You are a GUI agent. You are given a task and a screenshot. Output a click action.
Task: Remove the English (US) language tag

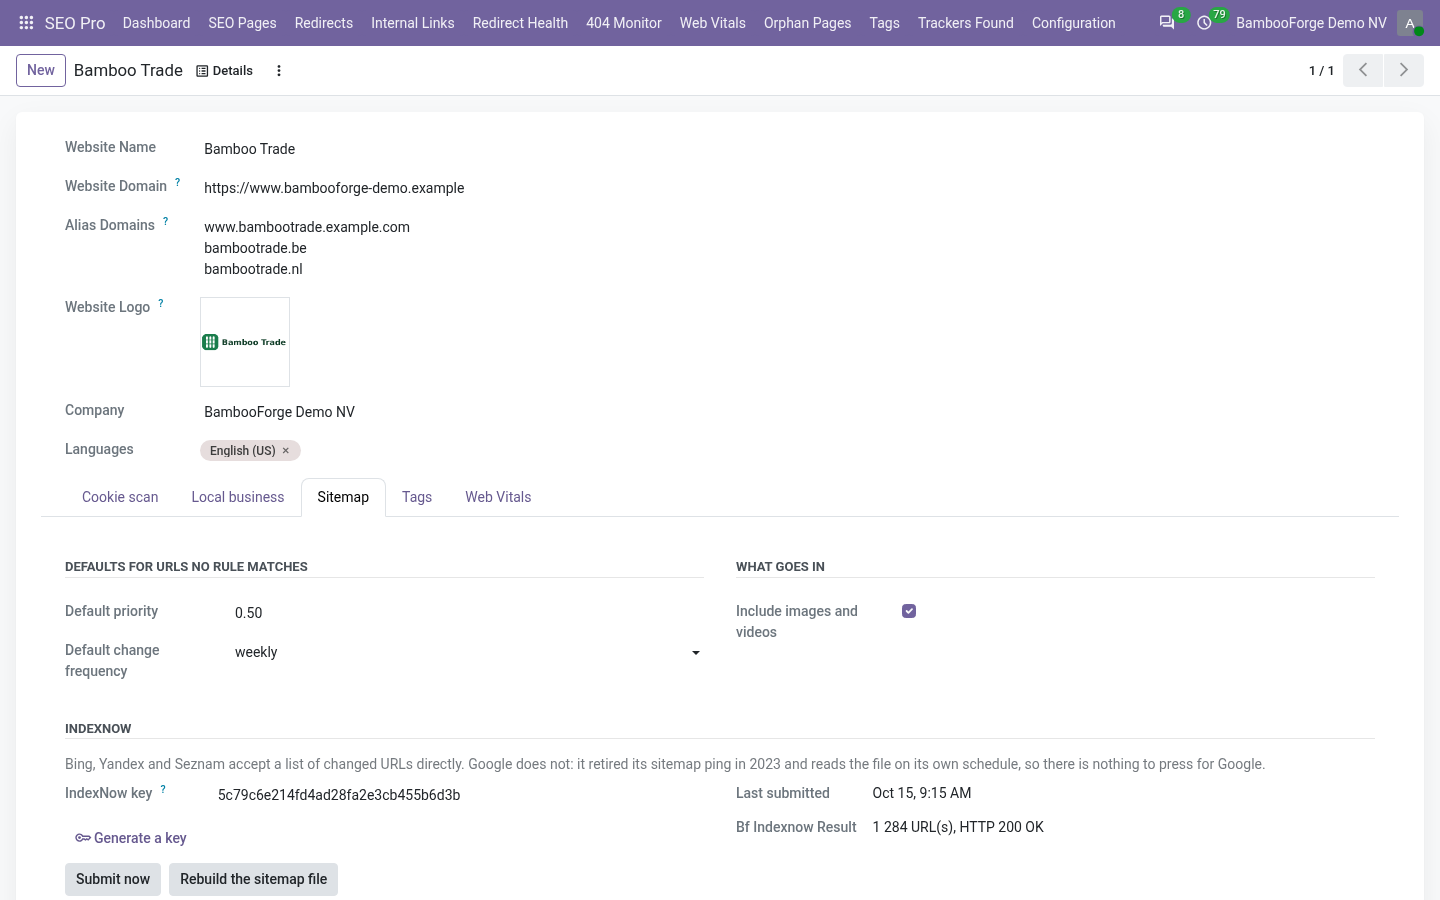pyautogui.click(x=286, y=451)
